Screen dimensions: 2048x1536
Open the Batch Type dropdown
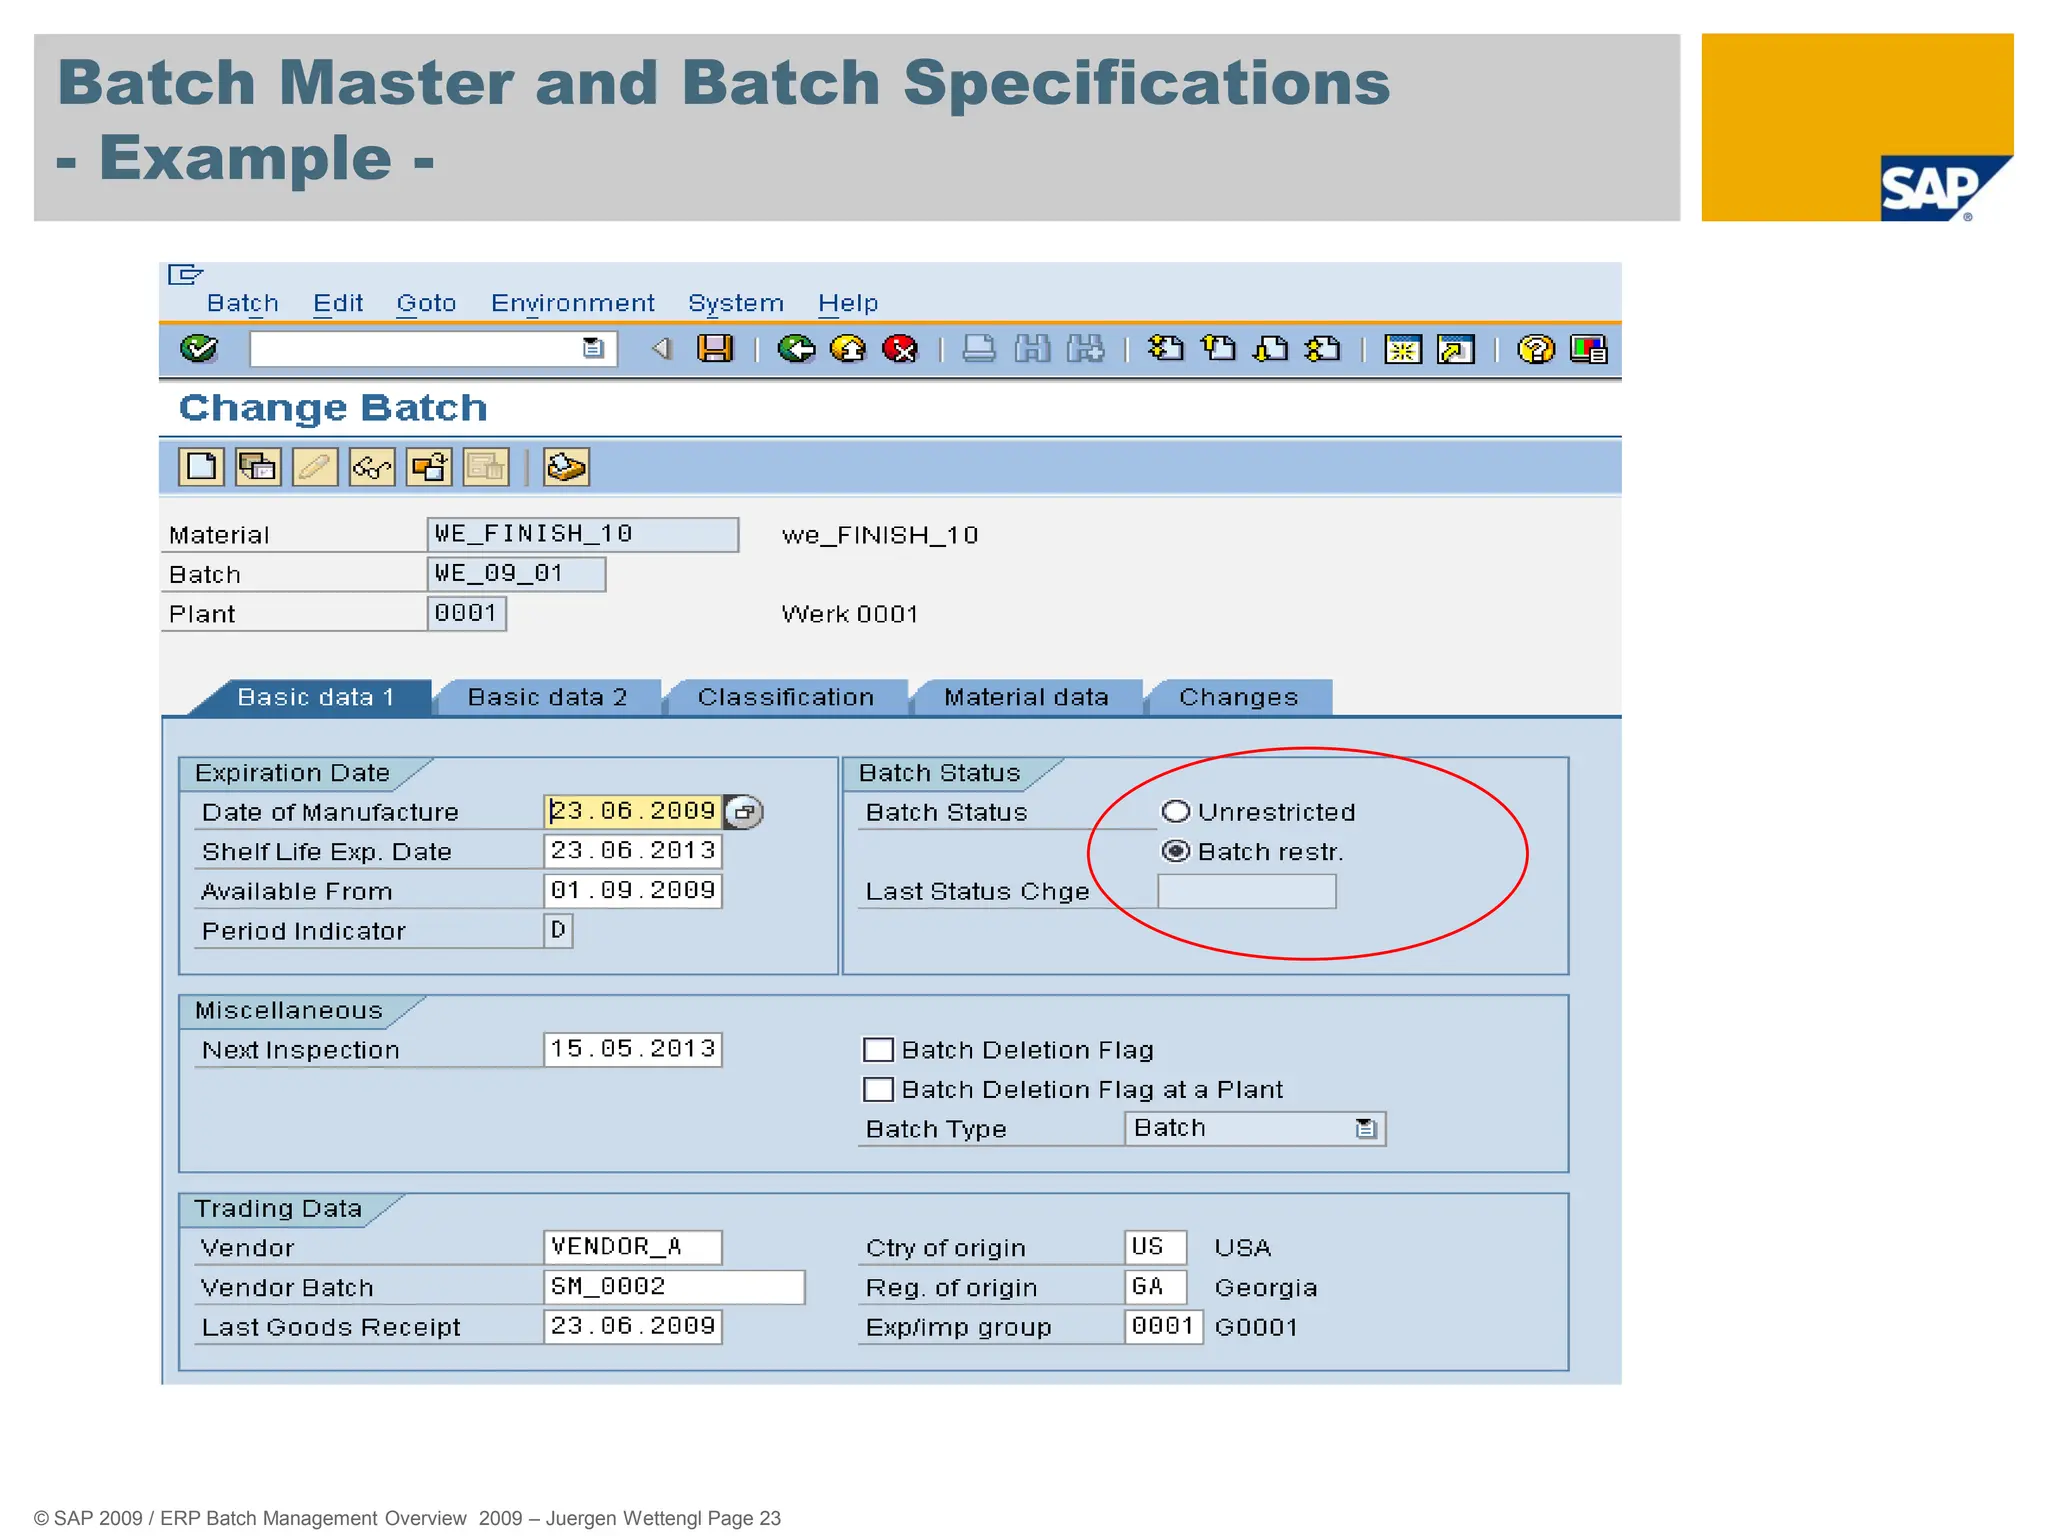click(1366, 1129)
